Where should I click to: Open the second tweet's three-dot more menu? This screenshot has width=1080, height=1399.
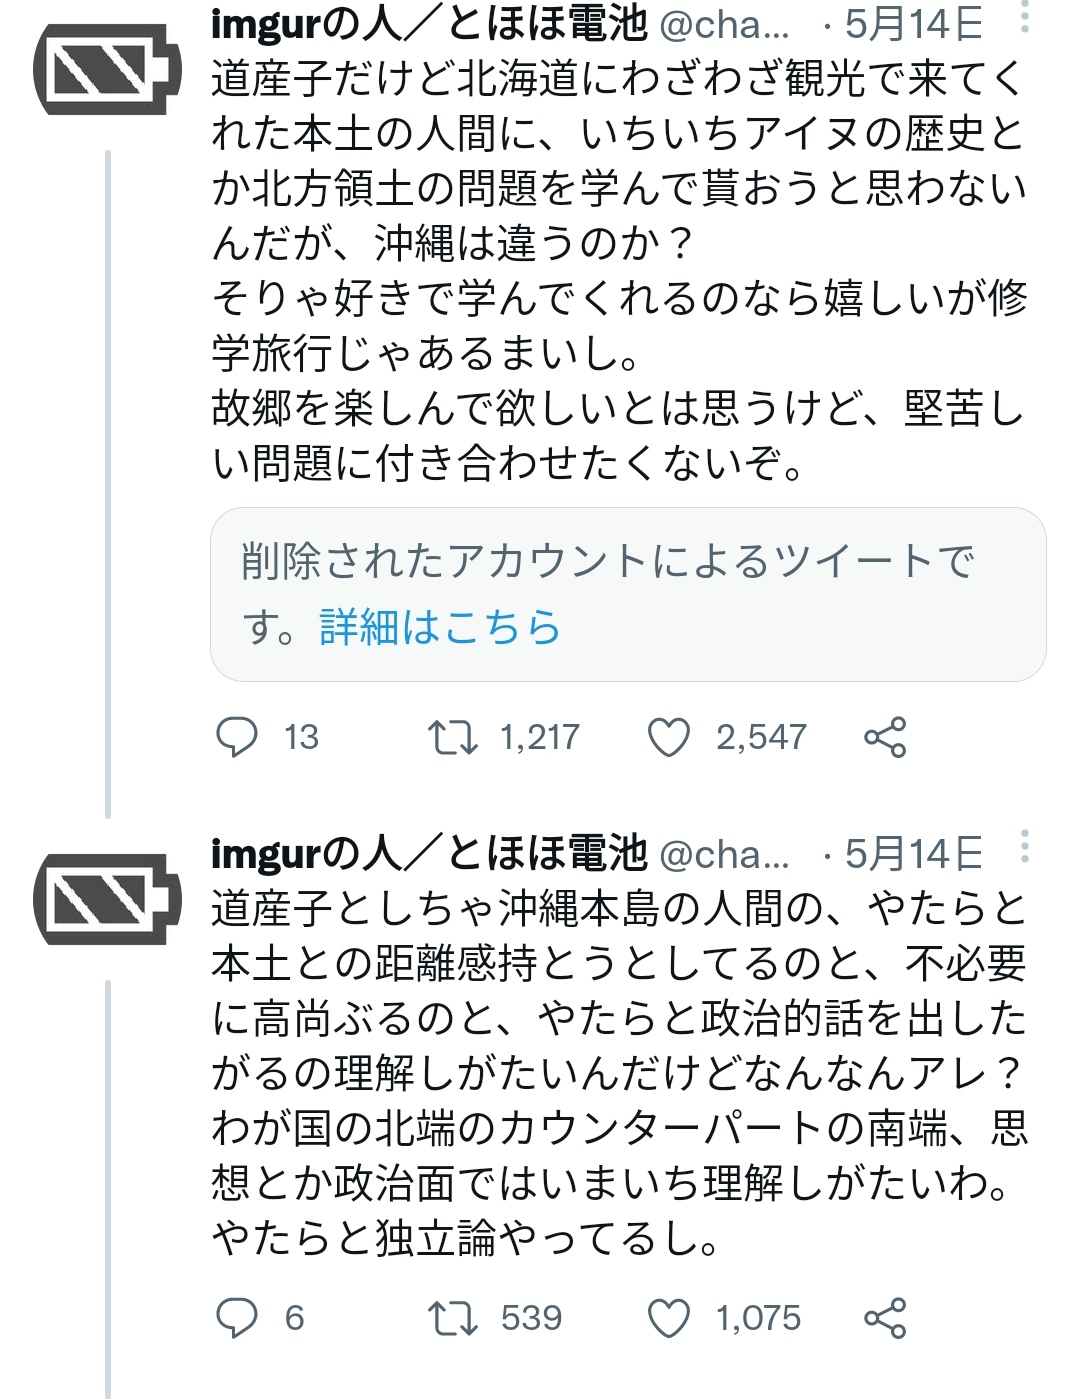(1024, 846)
